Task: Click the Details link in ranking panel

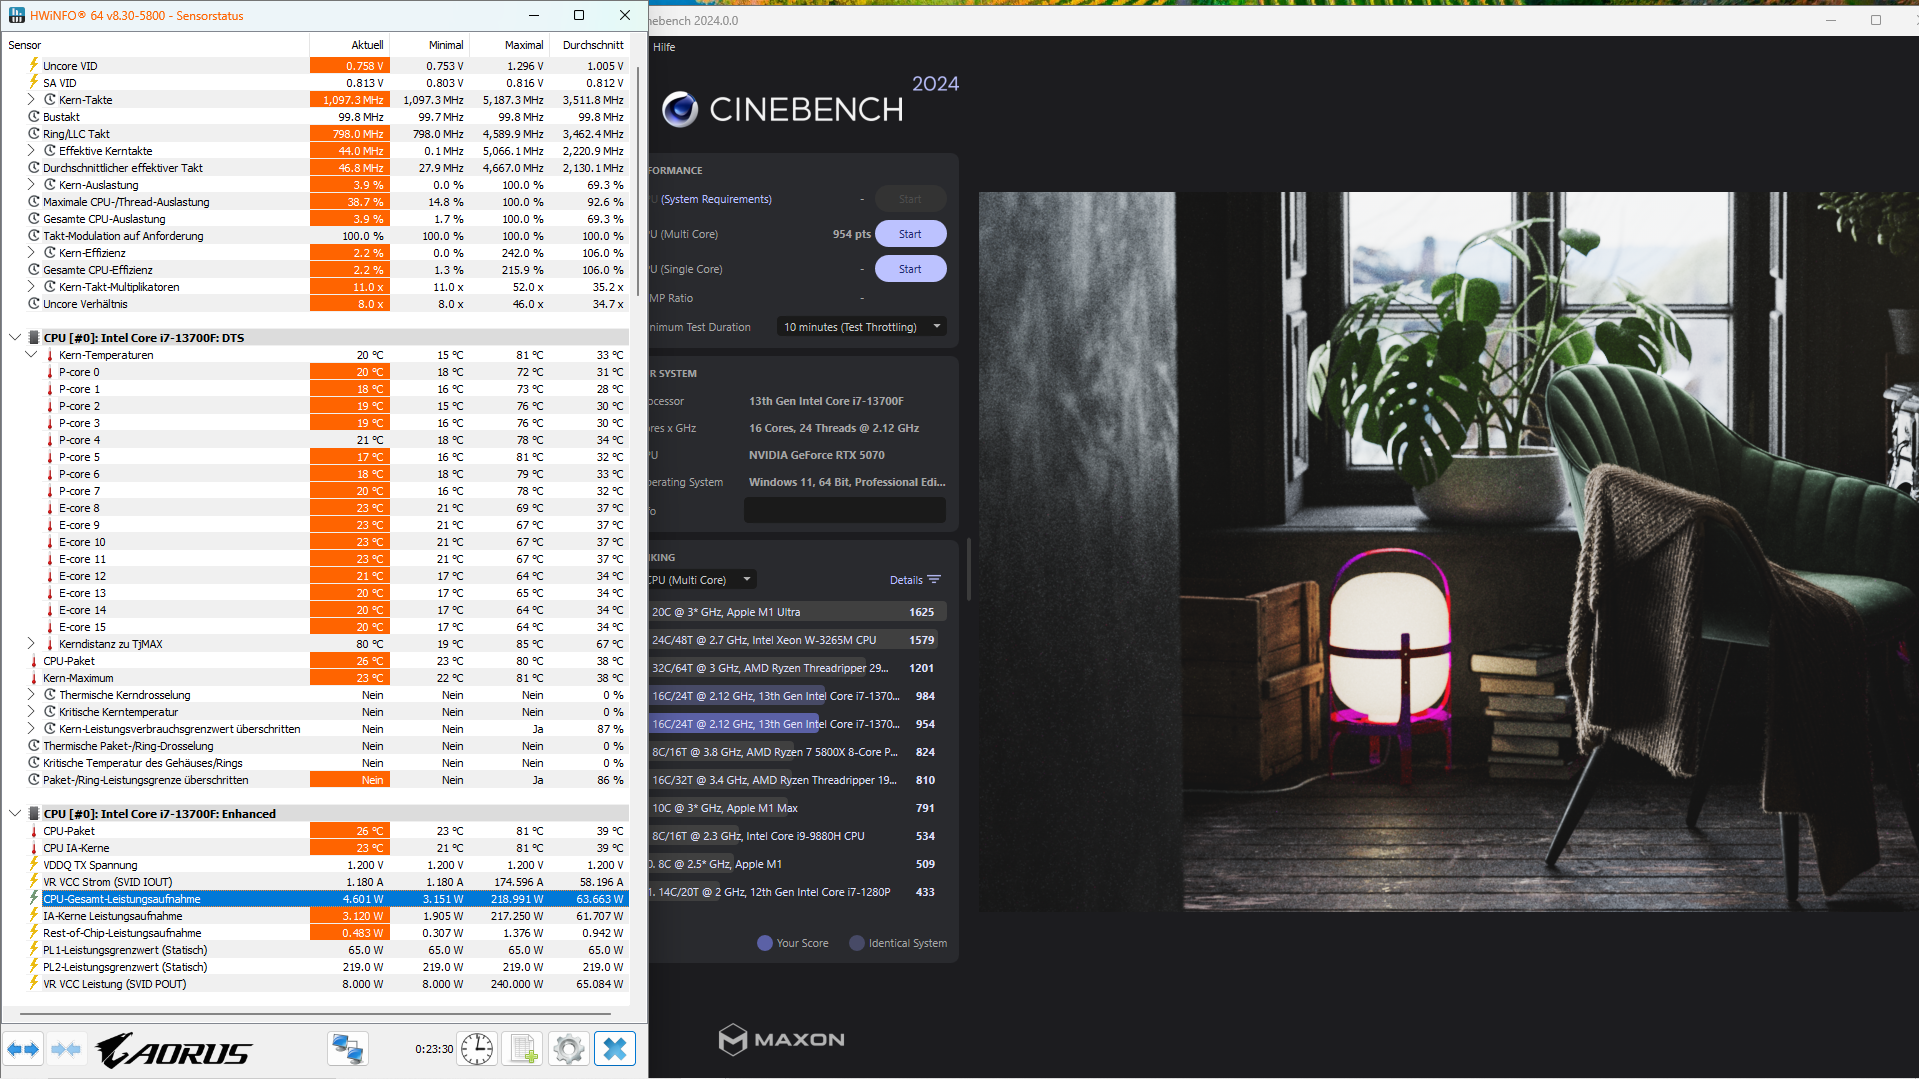Action: point(906,580)
